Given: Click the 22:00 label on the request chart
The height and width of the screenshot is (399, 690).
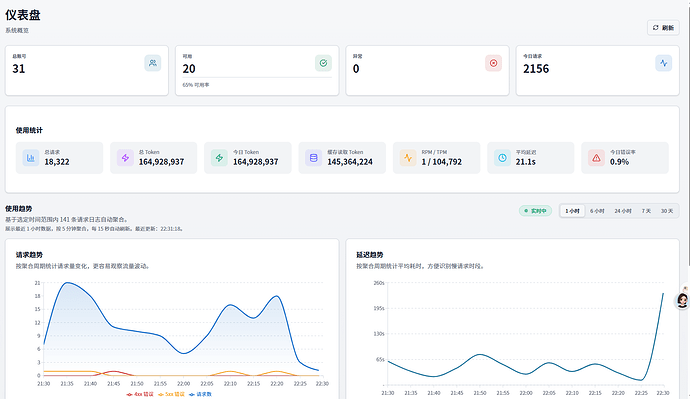Looking at the screenshot, I should click(x=184, y=384).
